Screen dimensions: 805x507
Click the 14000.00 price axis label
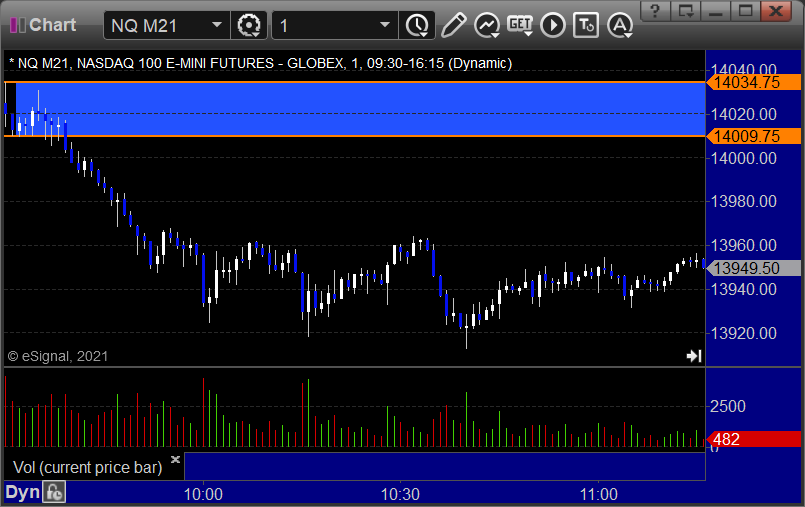pos(743,158)
